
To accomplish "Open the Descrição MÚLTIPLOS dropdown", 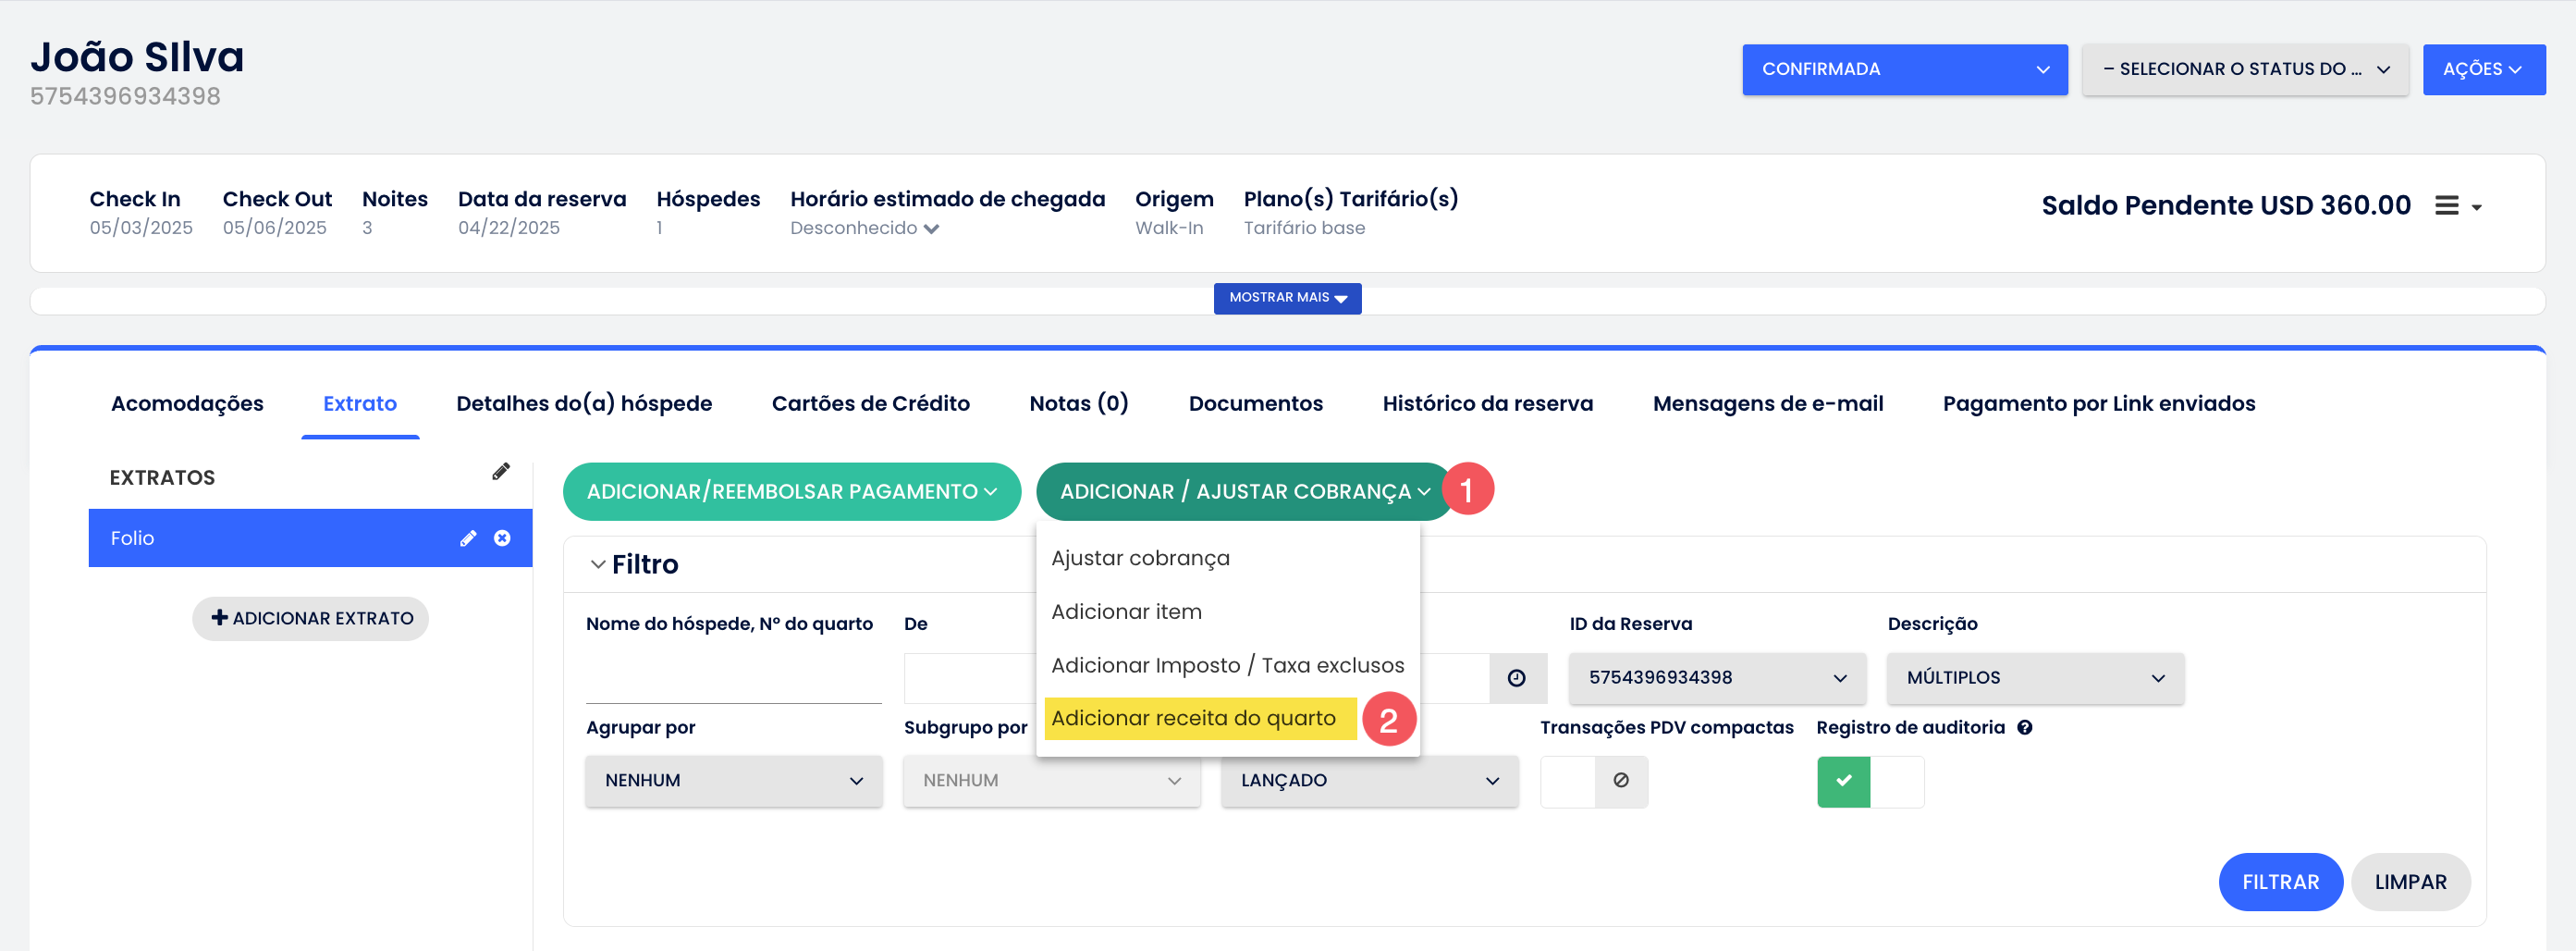I will click(x=2034, y=678).
